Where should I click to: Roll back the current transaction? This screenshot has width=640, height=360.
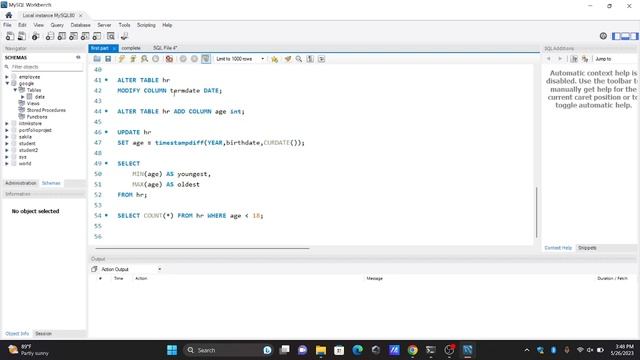click(x=194, y=59)
